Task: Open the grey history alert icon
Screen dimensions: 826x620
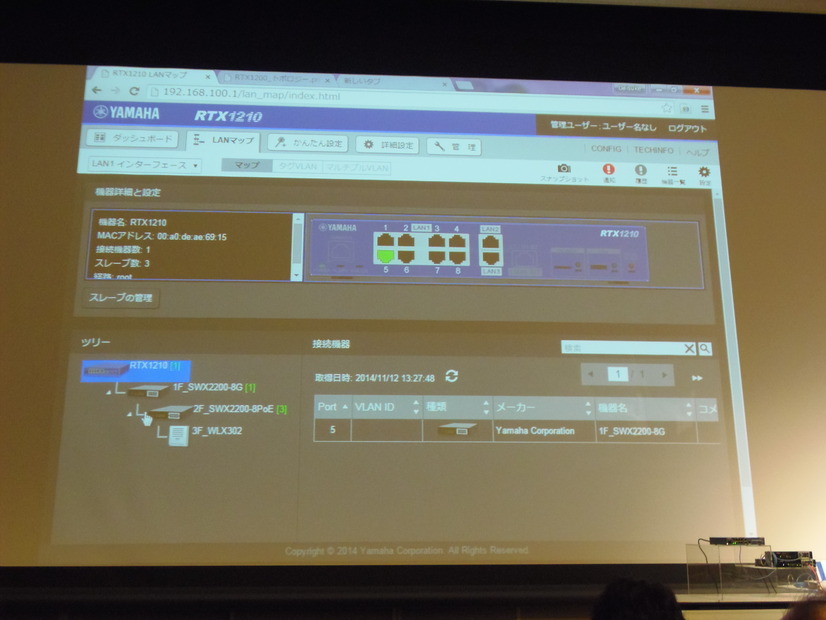Action: [x=641, y=170]
